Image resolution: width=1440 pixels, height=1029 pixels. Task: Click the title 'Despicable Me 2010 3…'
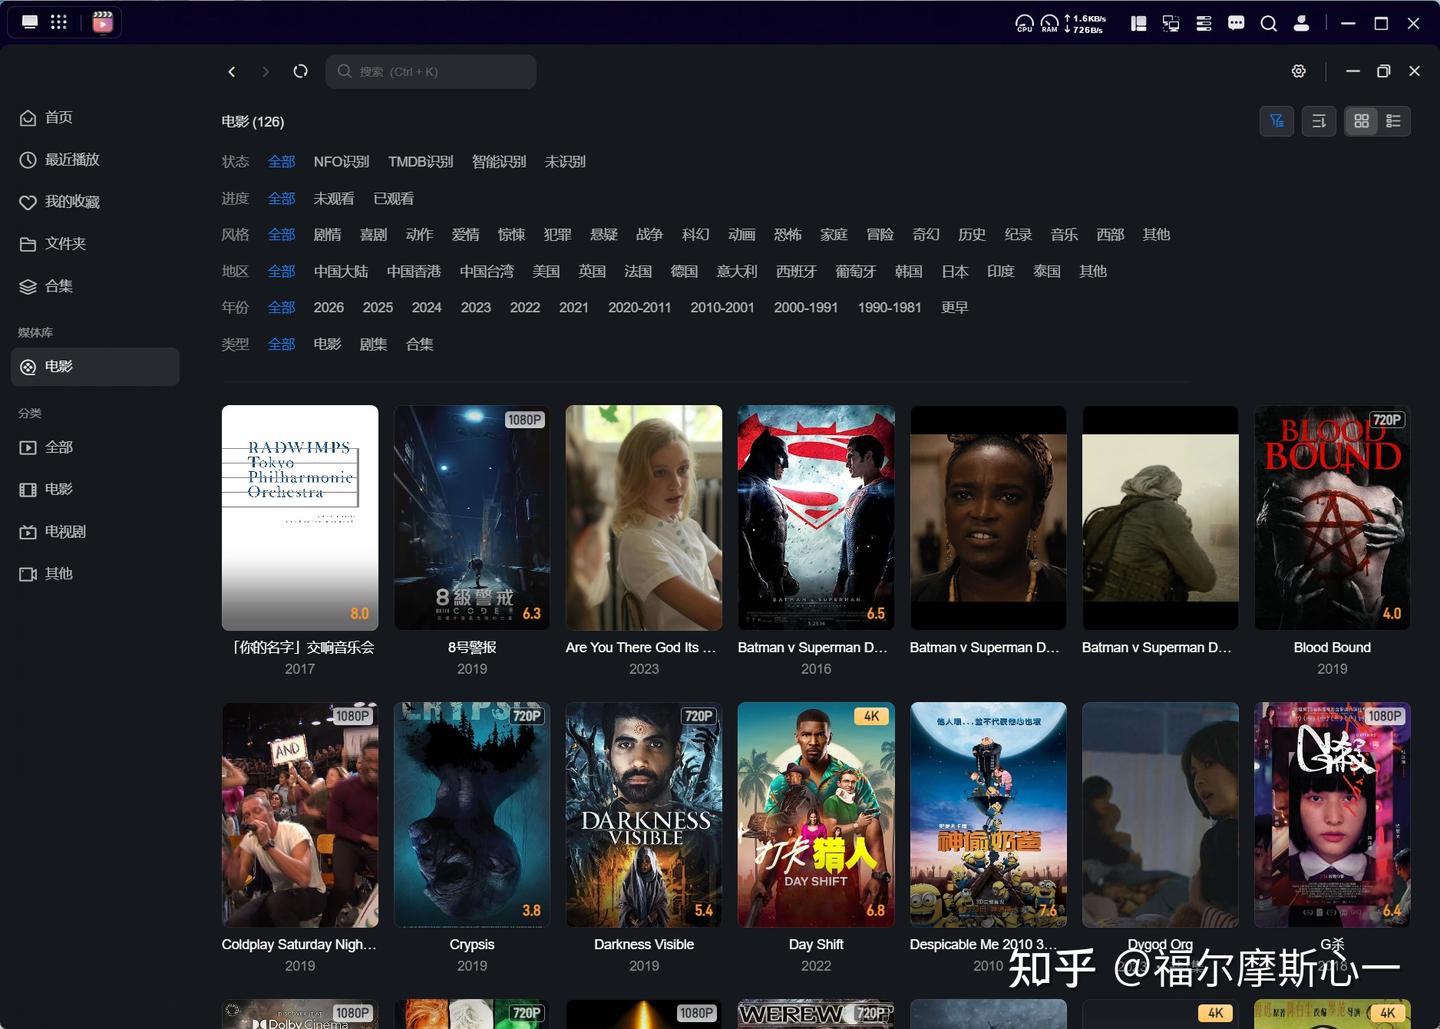[983, 945]
